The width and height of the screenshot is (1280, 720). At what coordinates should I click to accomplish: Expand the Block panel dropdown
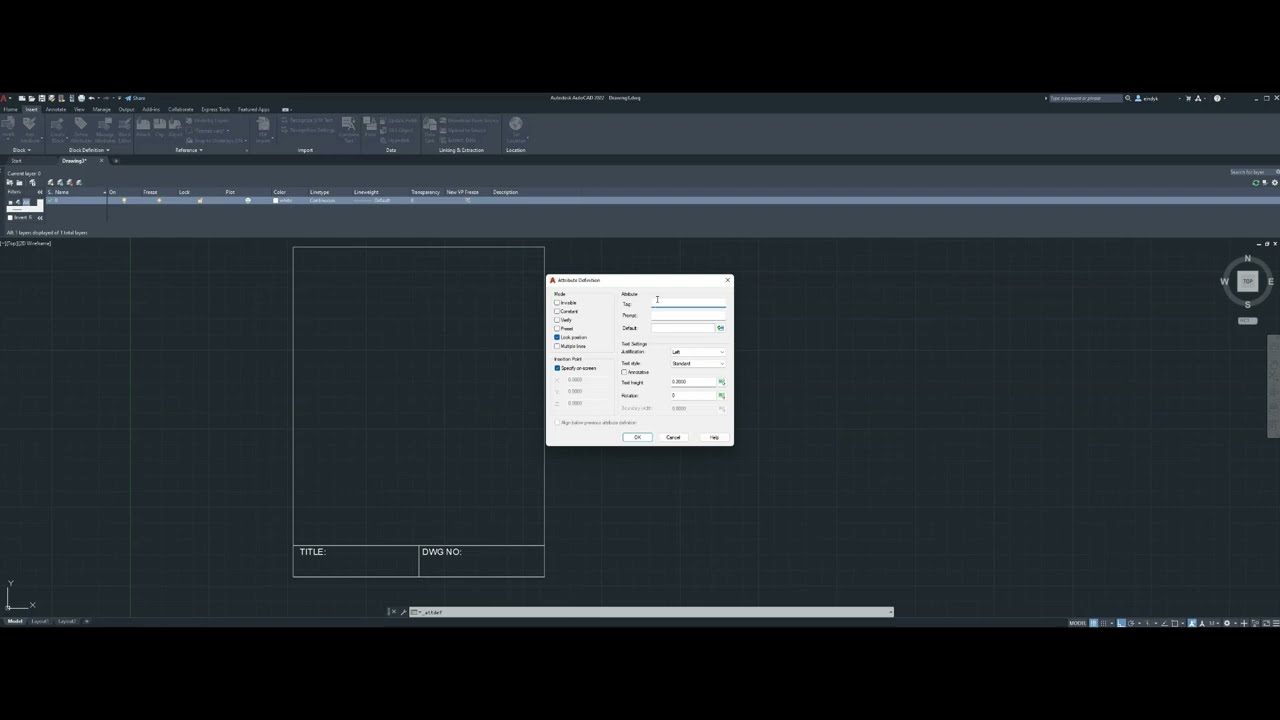21,150
